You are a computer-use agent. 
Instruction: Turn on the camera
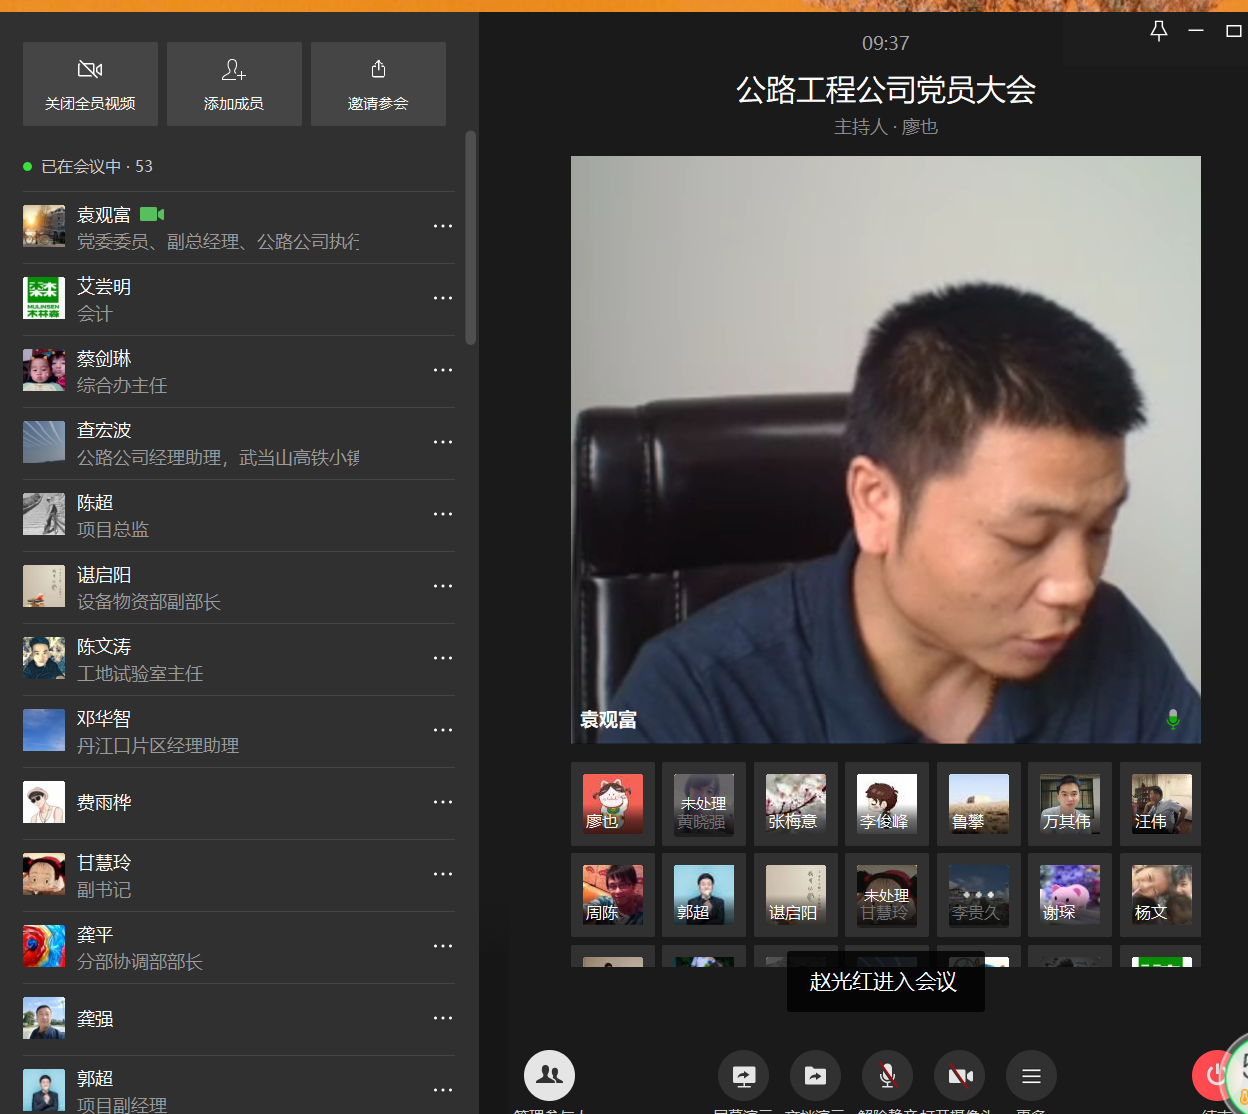coord(959,1076)
